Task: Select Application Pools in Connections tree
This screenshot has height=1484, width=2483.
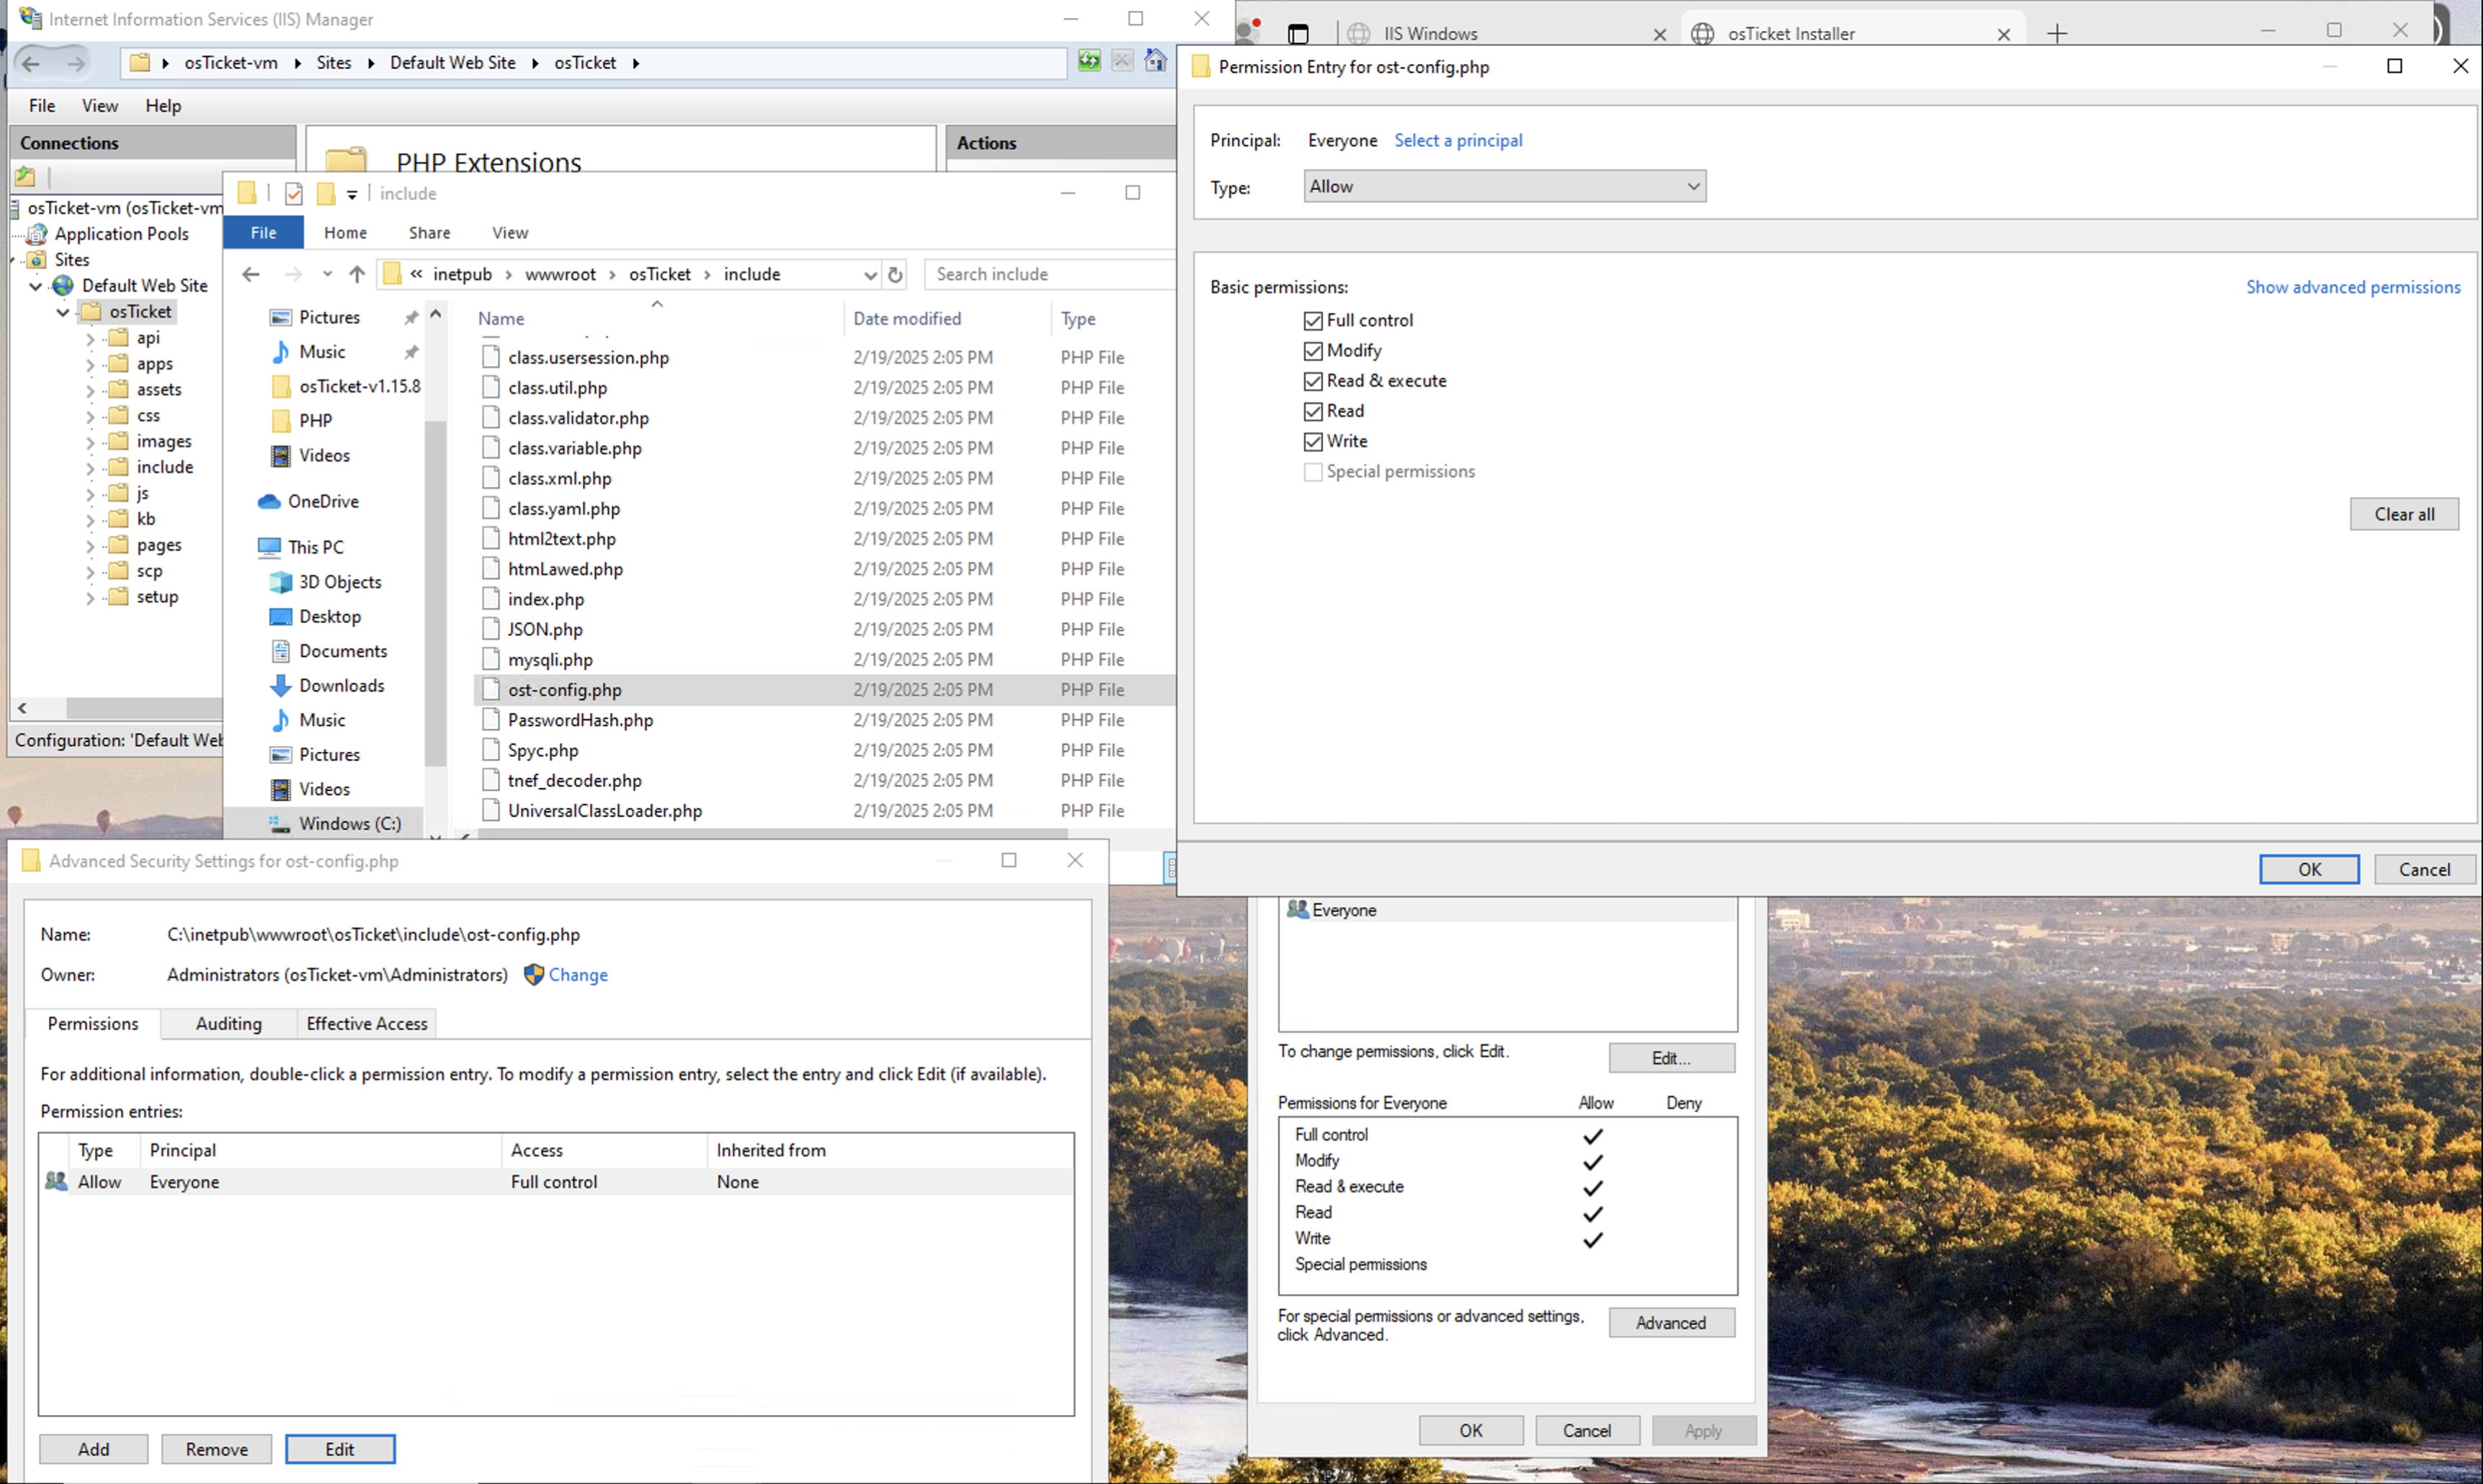Action: tap(121, 233)
